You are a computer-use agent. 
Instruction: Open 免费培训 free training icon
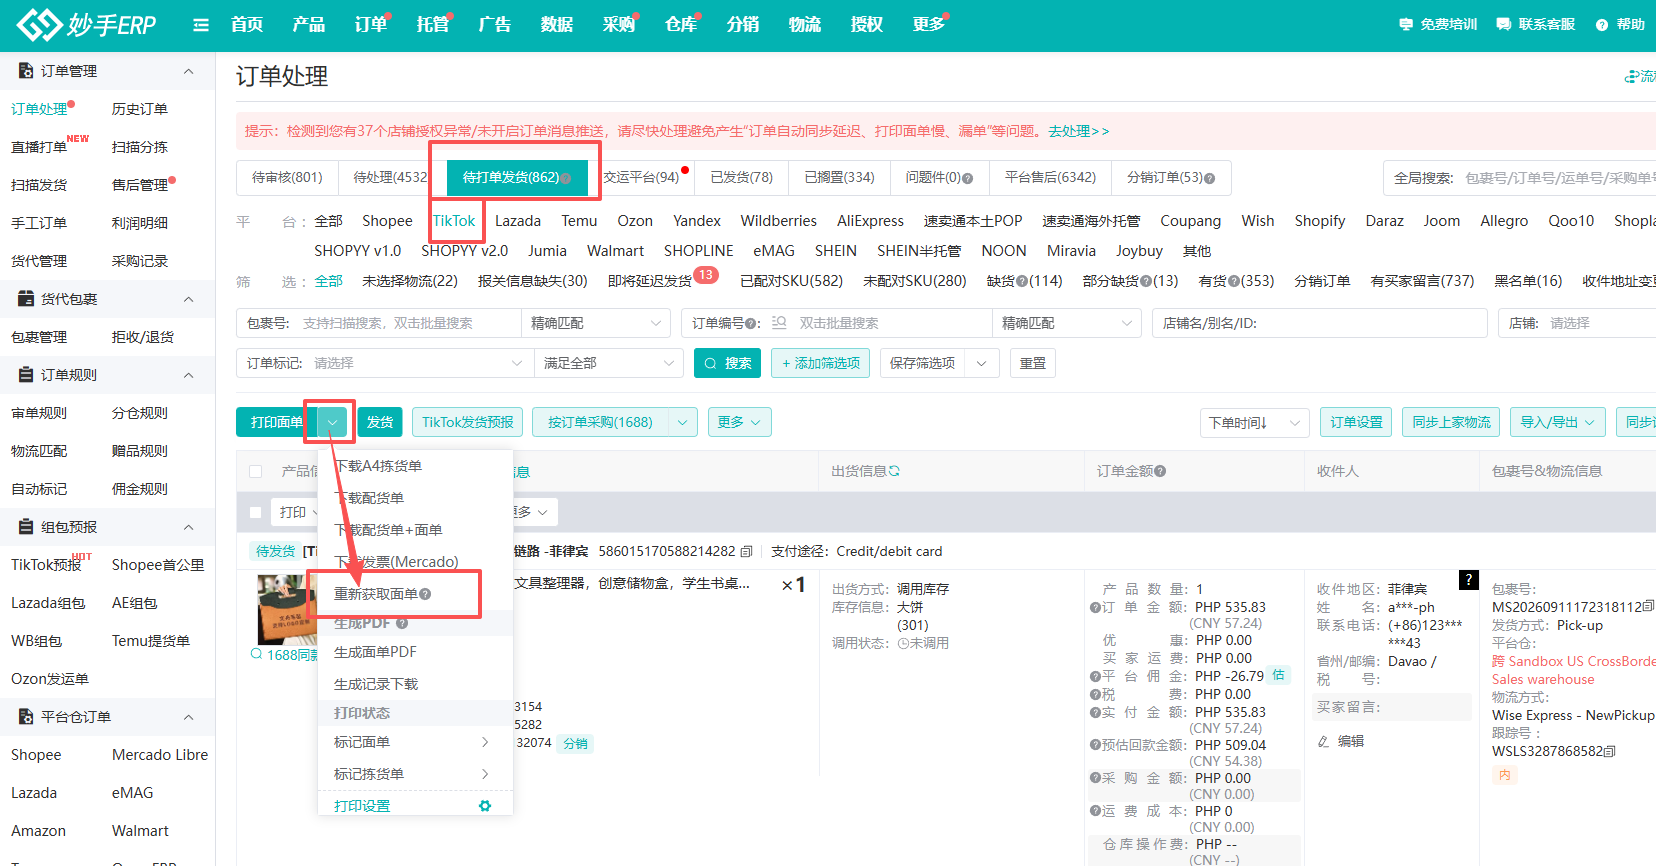tap(1406, 24)
